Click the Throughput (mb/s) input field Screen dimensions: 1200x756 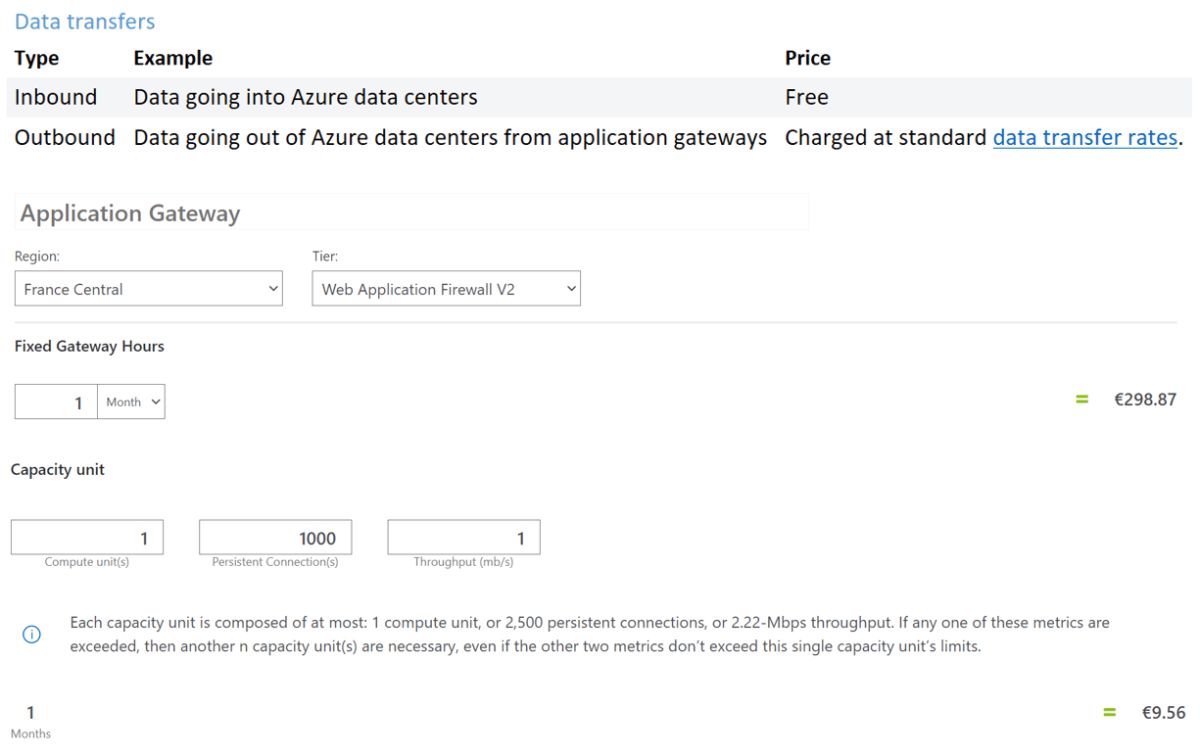point(463,537)
